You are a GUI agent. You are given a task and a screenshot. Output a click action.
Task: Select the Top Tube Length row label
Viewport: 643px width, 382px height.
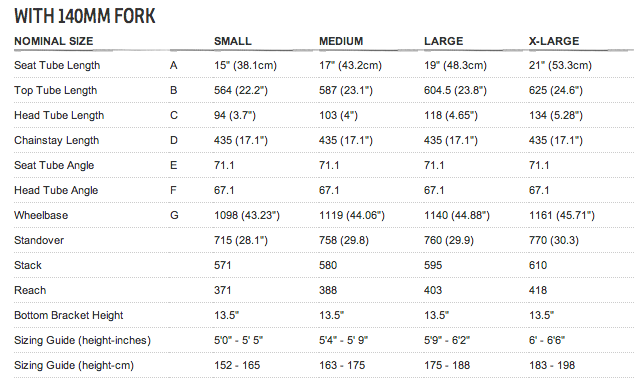coord(56,91)
